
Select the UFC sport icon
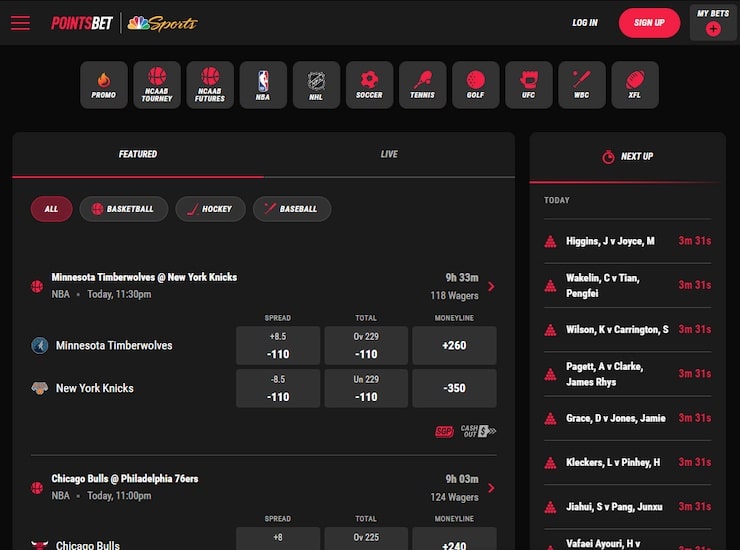tap(529, 84)
